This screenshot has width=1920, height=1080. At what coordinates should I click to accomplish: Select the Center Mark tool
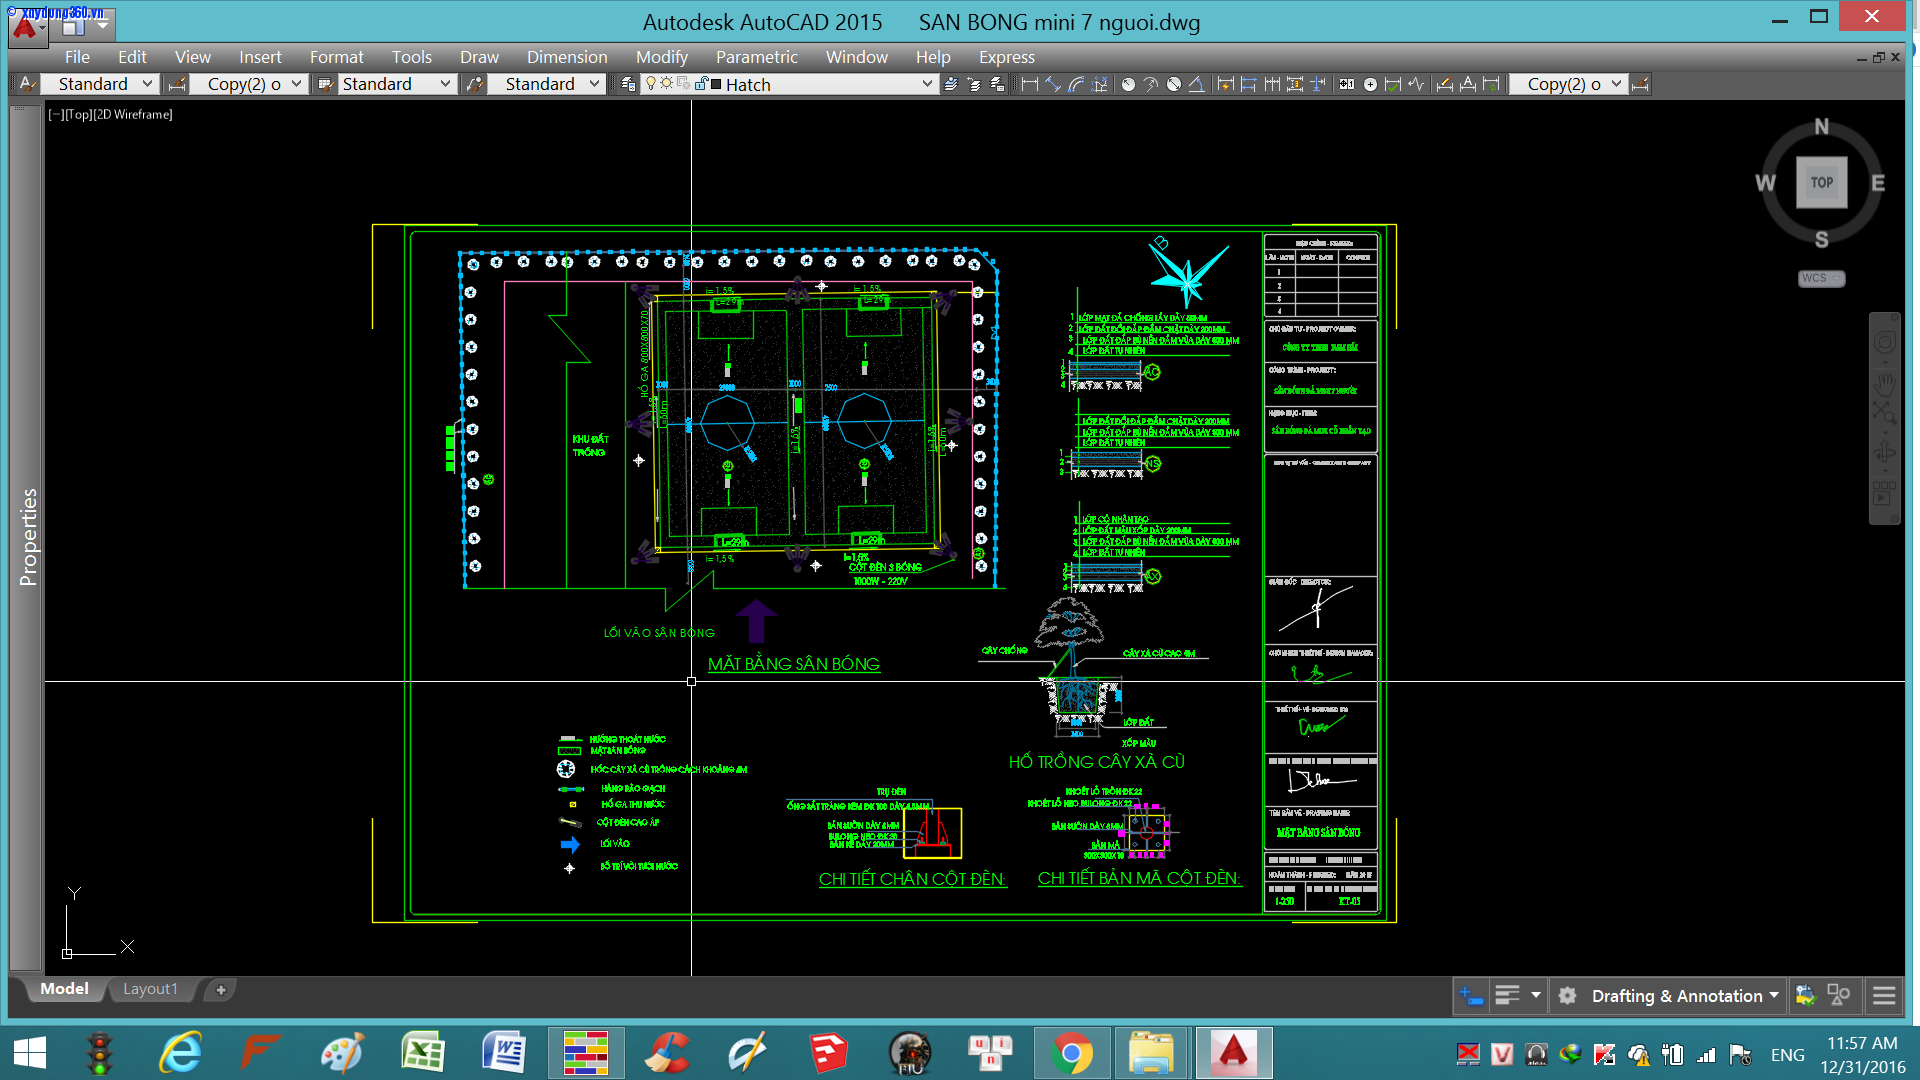[1370, 84]
